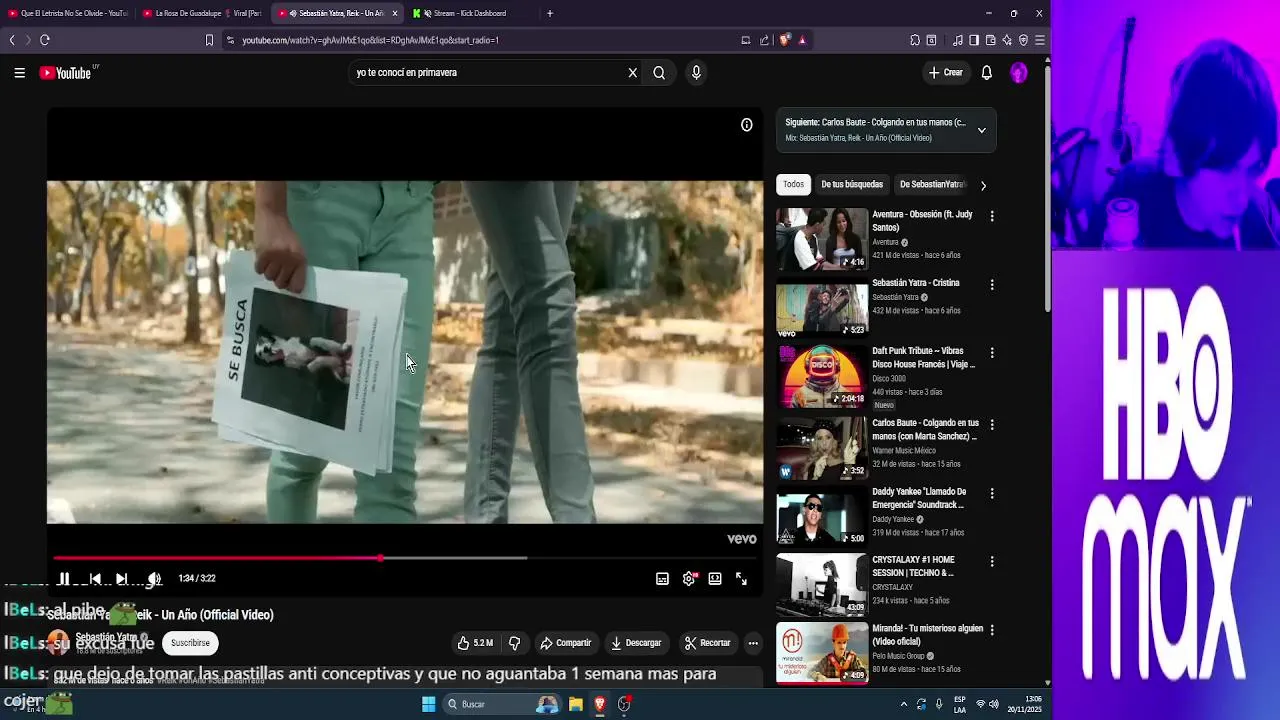This screenshot has height=720, width=1280.
Task: Open options for Miranda! video
Action: [991, 630]
